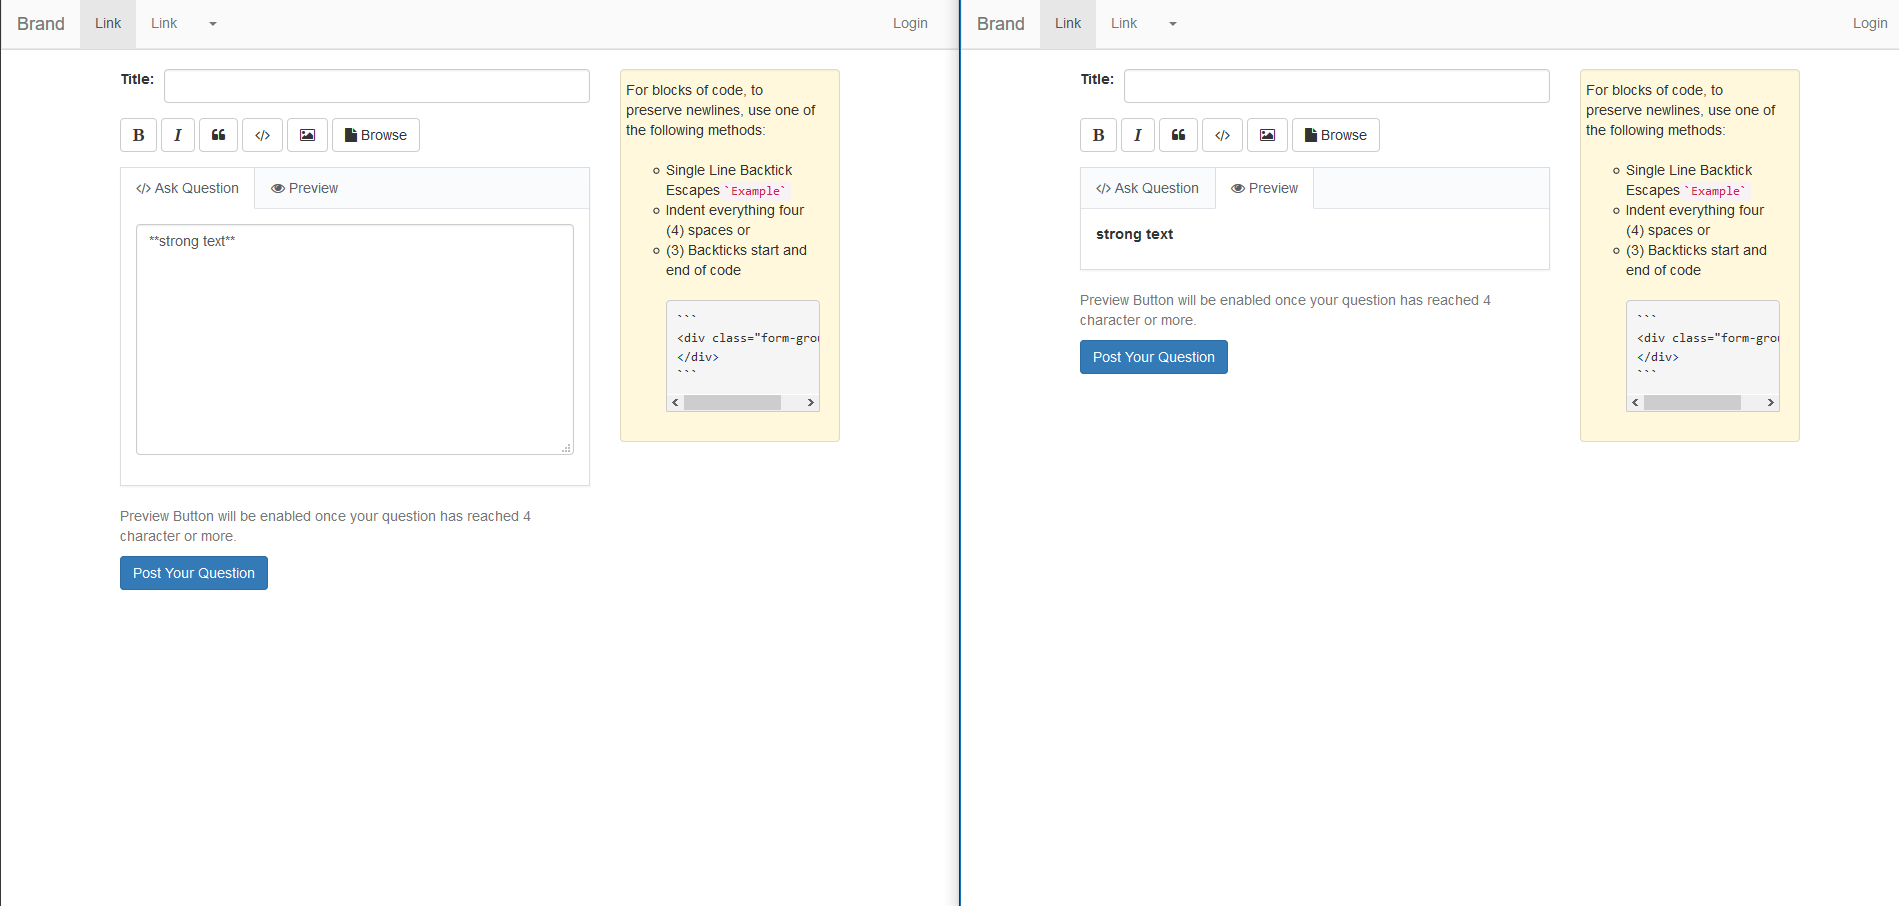Click the Title input field in left window
The image size is (1899, 906).
(377, 86)
